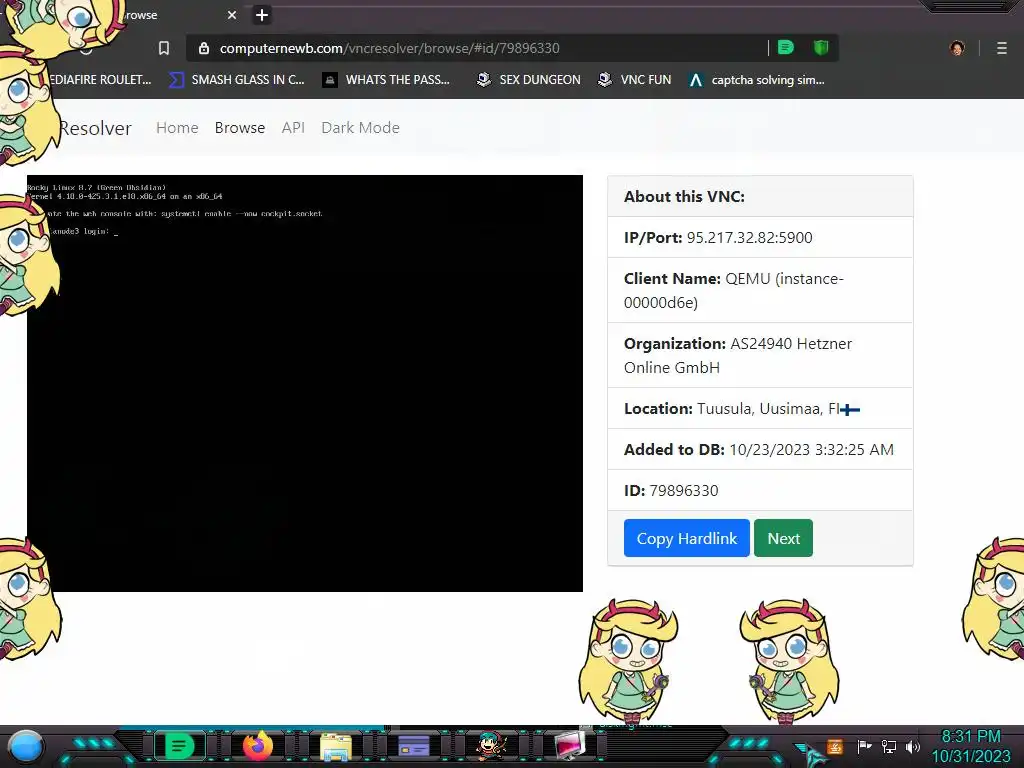Screen dimensions: 1024x768
Task: Toggle Dark Mode in navbar
Action: tap(360, 127)
